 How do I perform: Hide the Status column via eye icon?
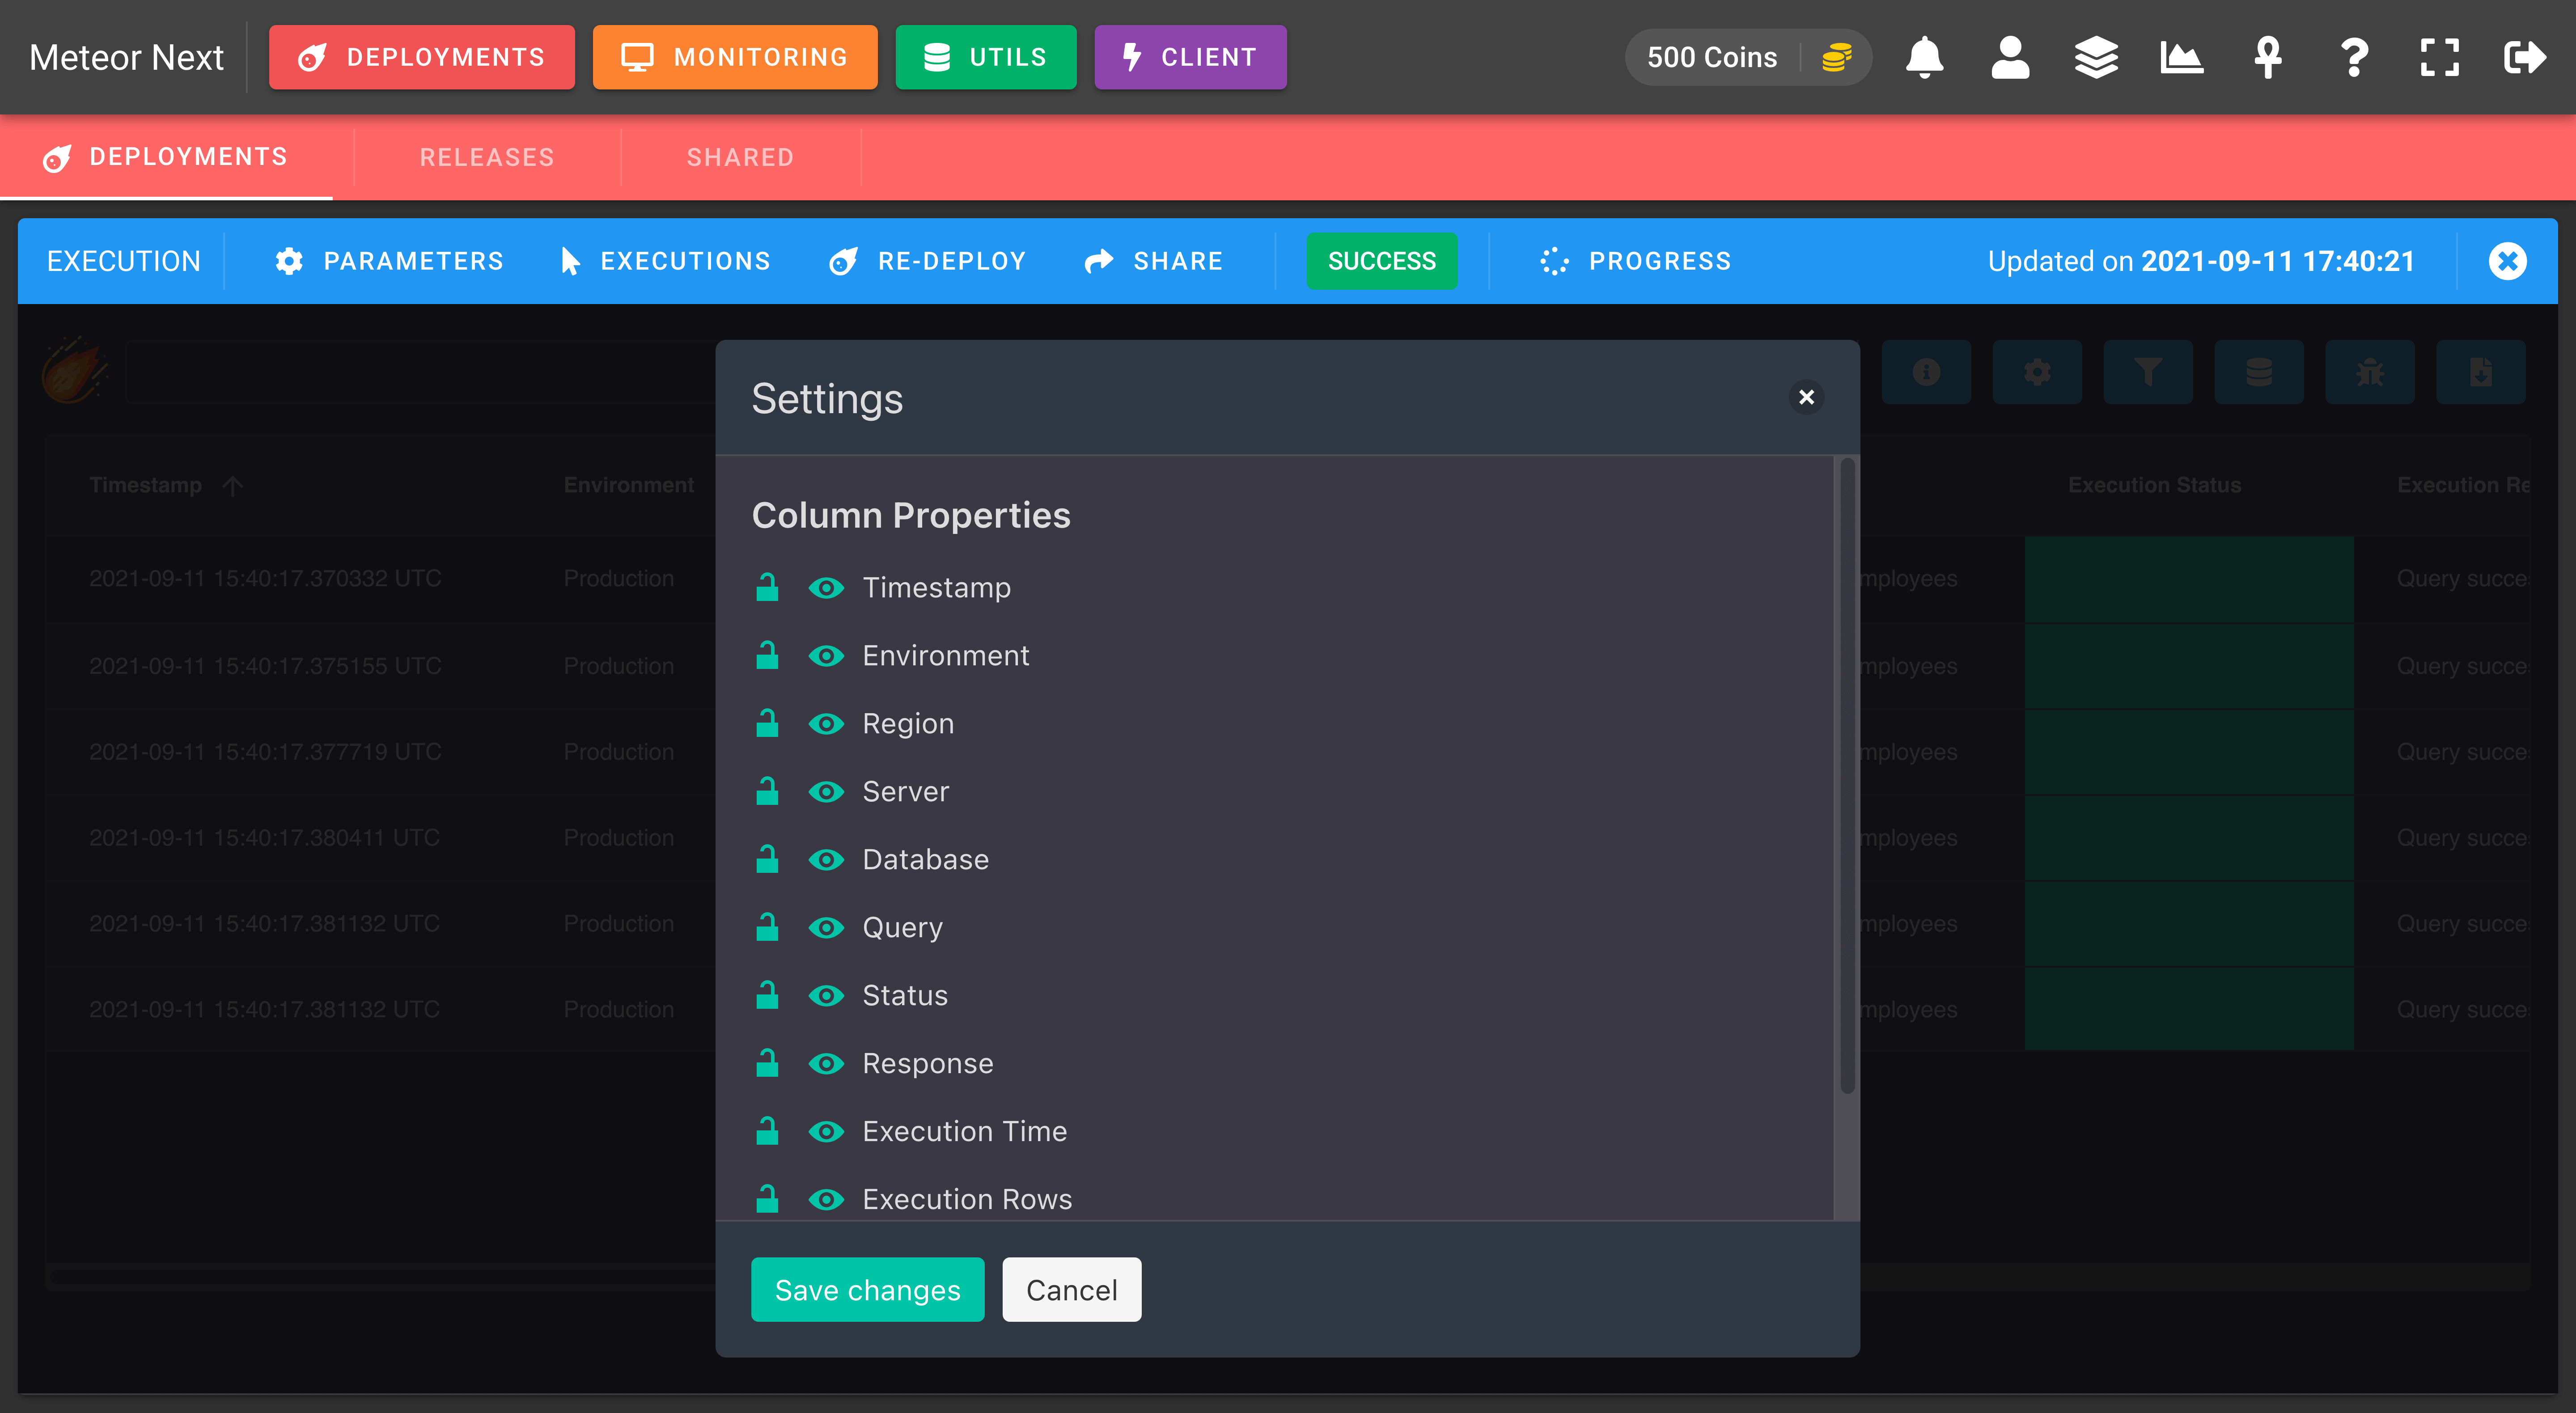click(826, 996)
